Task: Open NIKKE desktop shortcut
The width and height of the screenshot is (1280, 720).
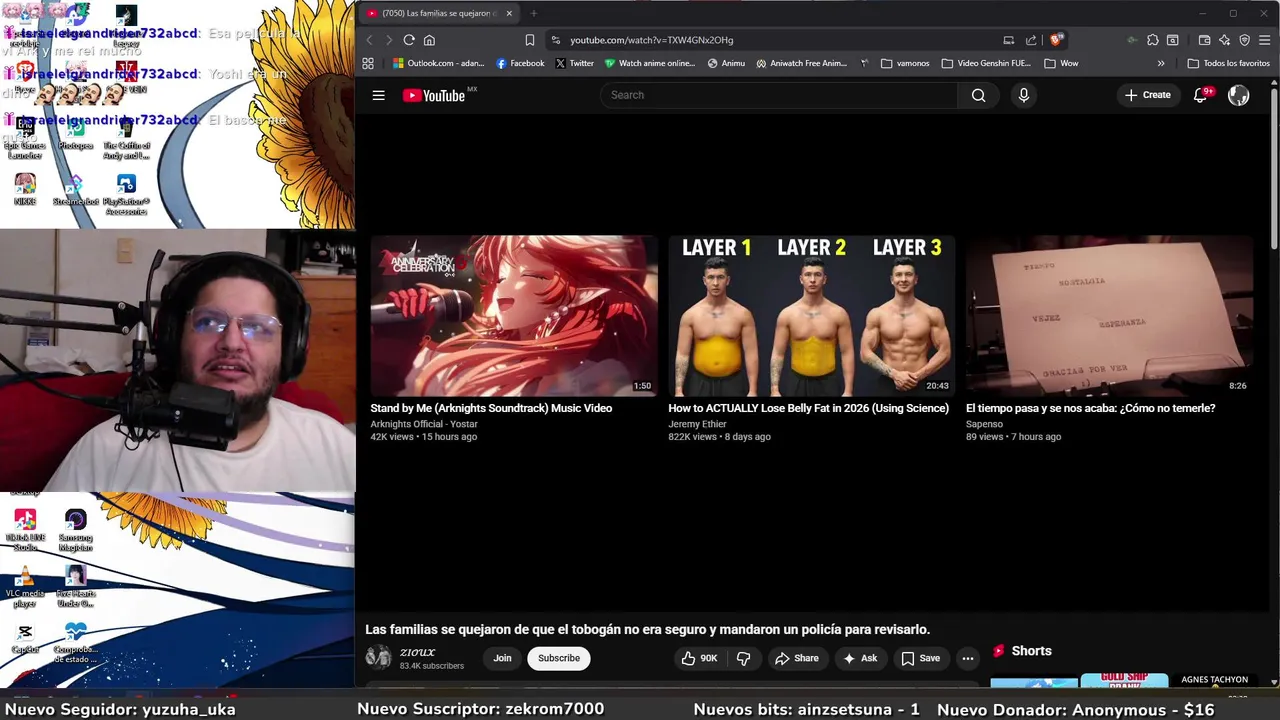Action: tap(25, 190)
